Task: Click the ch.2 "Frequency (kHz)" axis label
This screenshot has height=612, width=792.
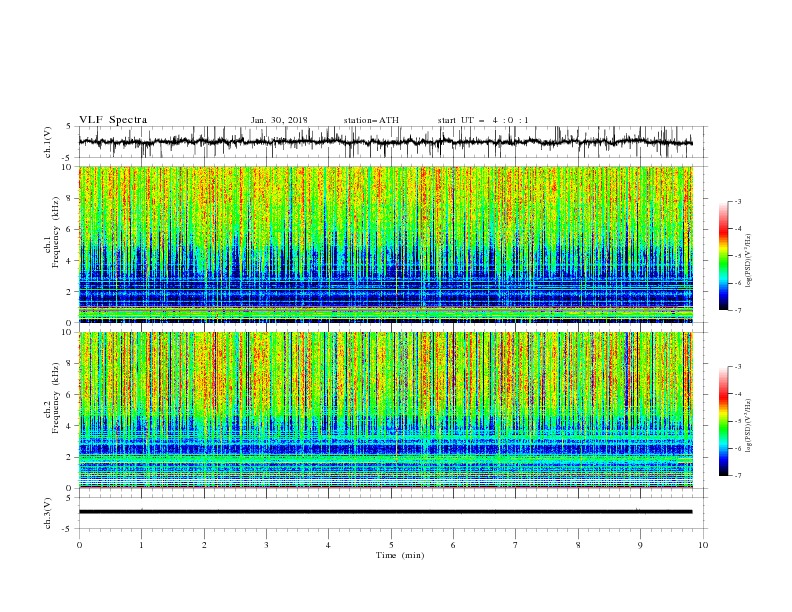Action: click(x=56, y=398)
